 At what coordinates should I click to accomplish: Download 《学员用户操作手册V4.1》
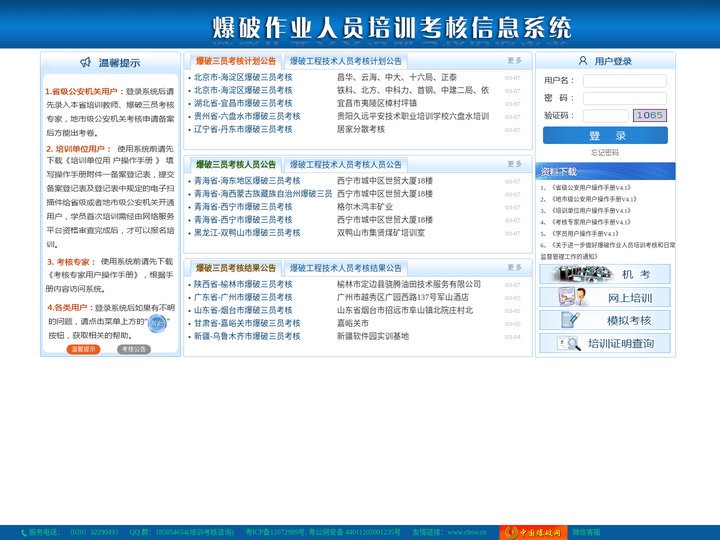(x=585, y=233)
